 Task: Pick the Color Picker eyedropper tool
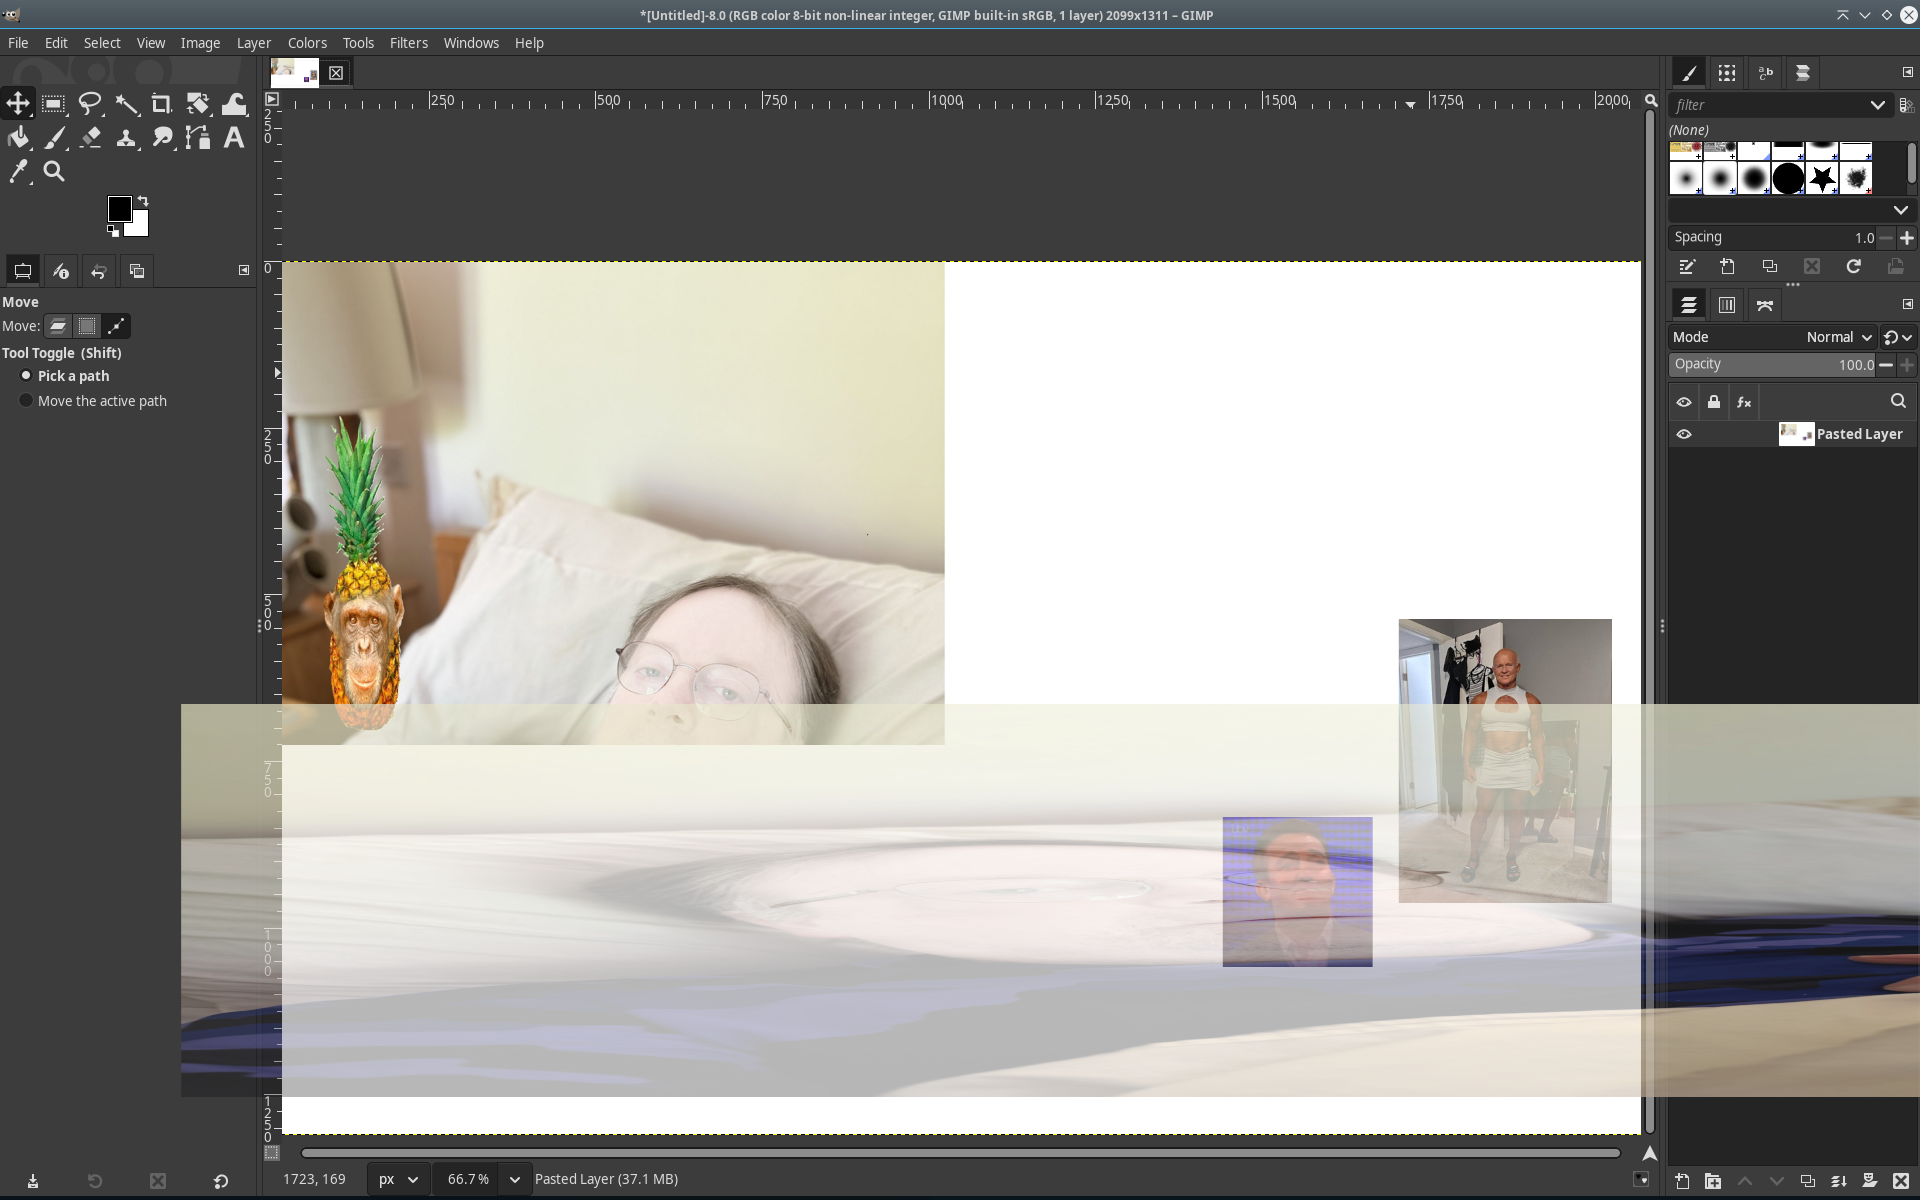(19, 172)
